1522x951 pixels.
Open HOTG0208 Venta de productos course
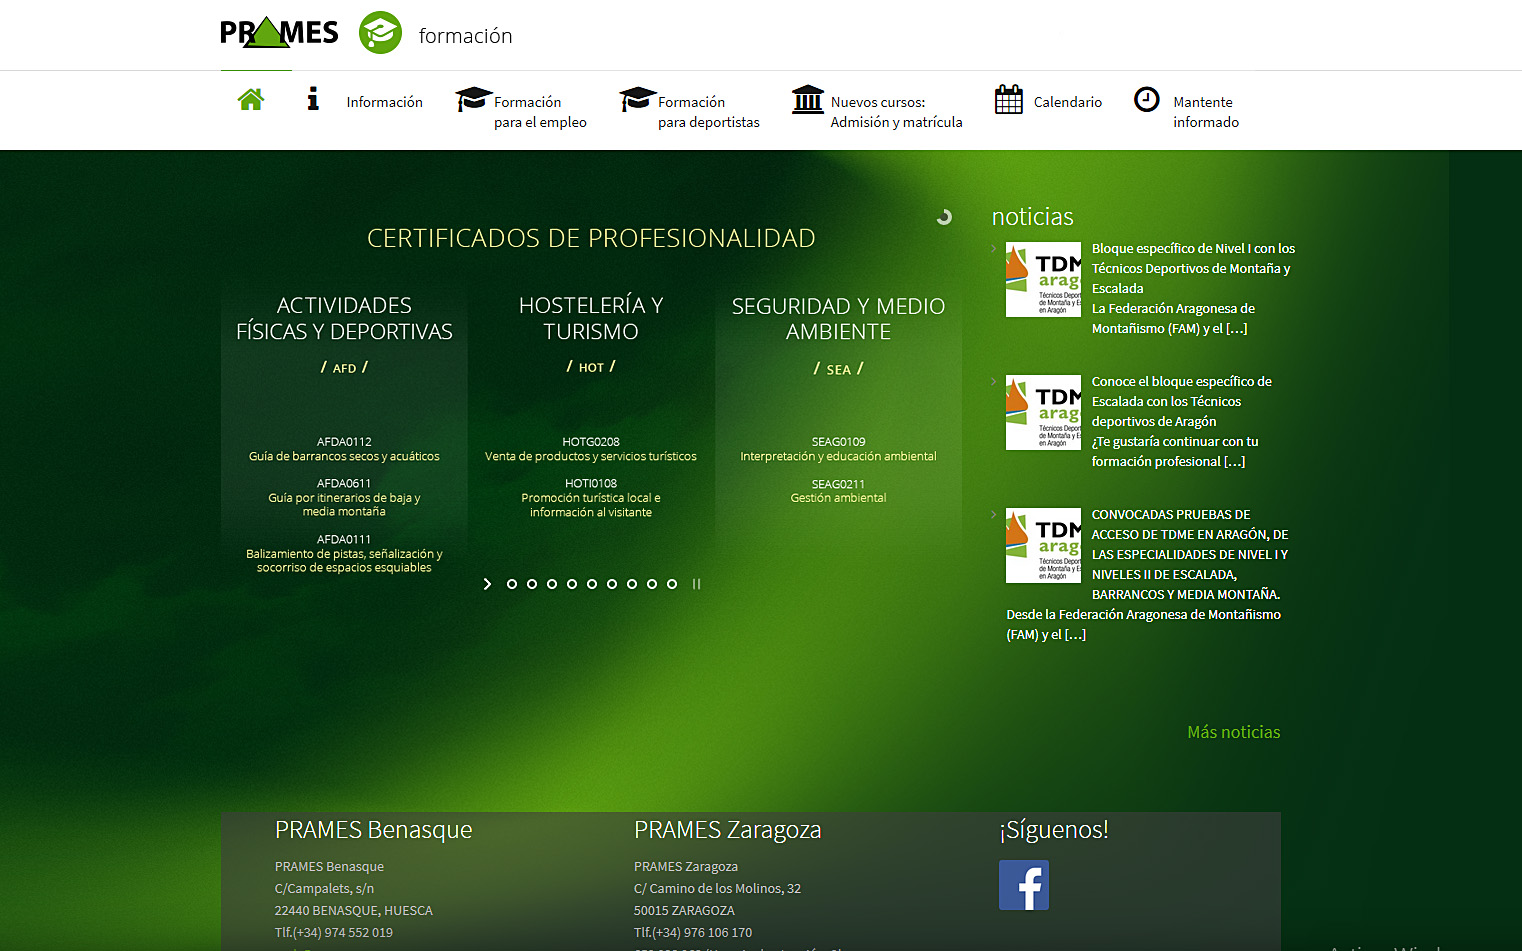click(x=591, y=449)
